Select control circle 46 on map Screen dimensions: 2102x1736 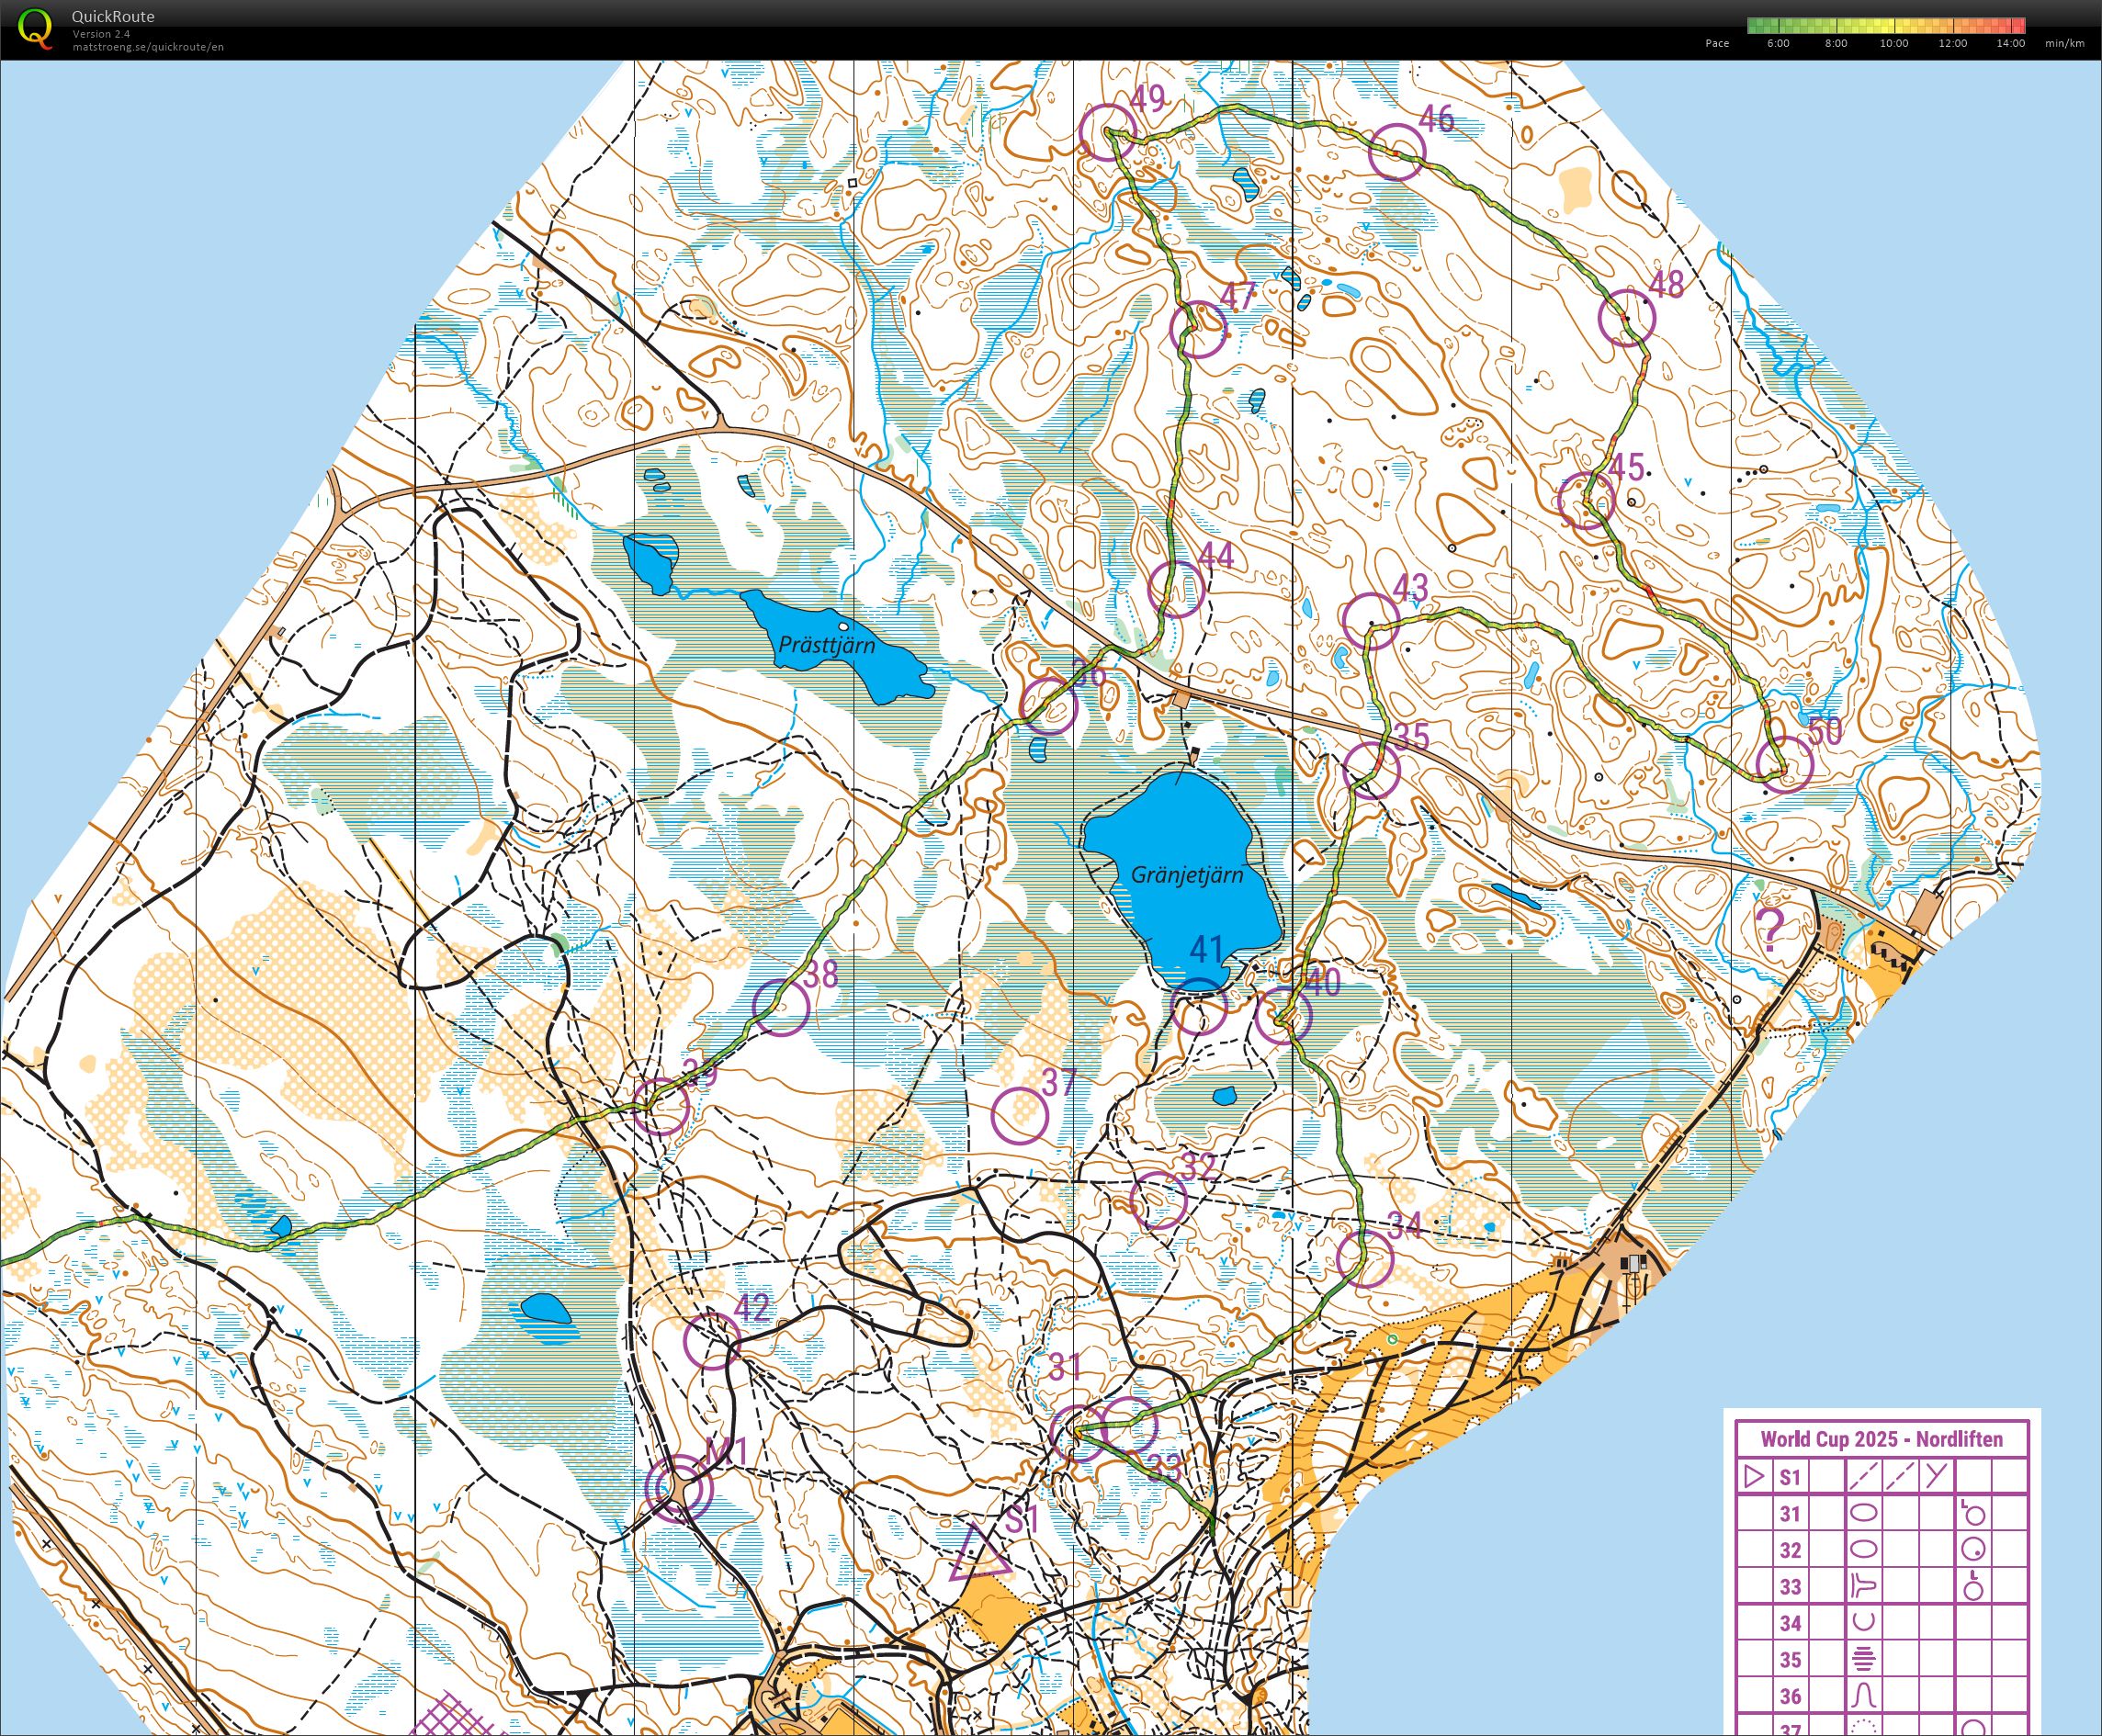1396,152
